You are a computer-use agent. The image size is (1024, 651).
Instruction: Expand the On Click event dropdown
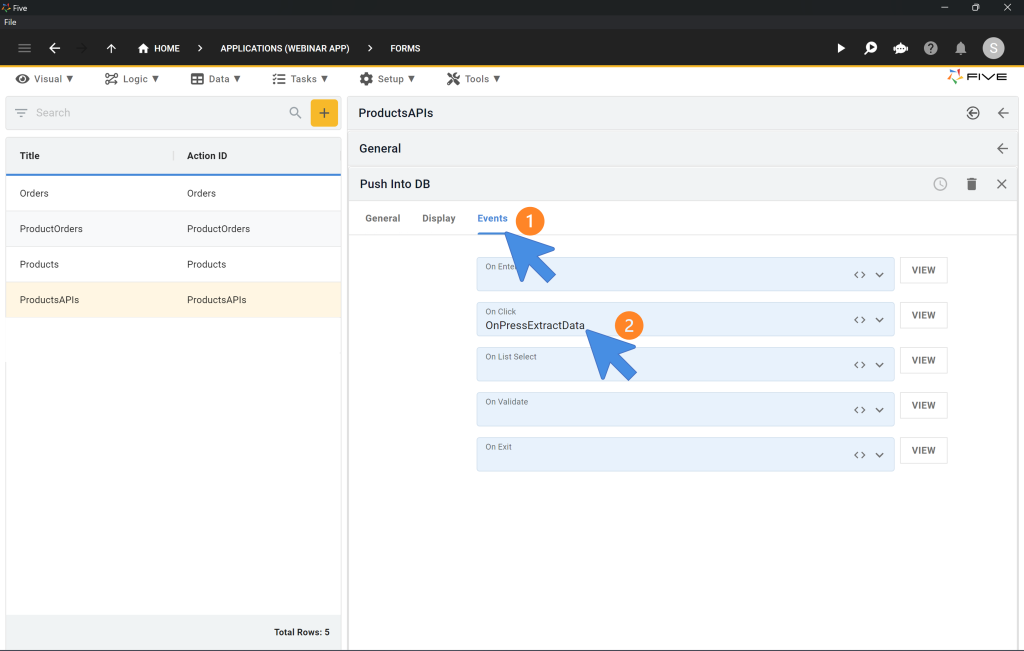coord(880,320)
